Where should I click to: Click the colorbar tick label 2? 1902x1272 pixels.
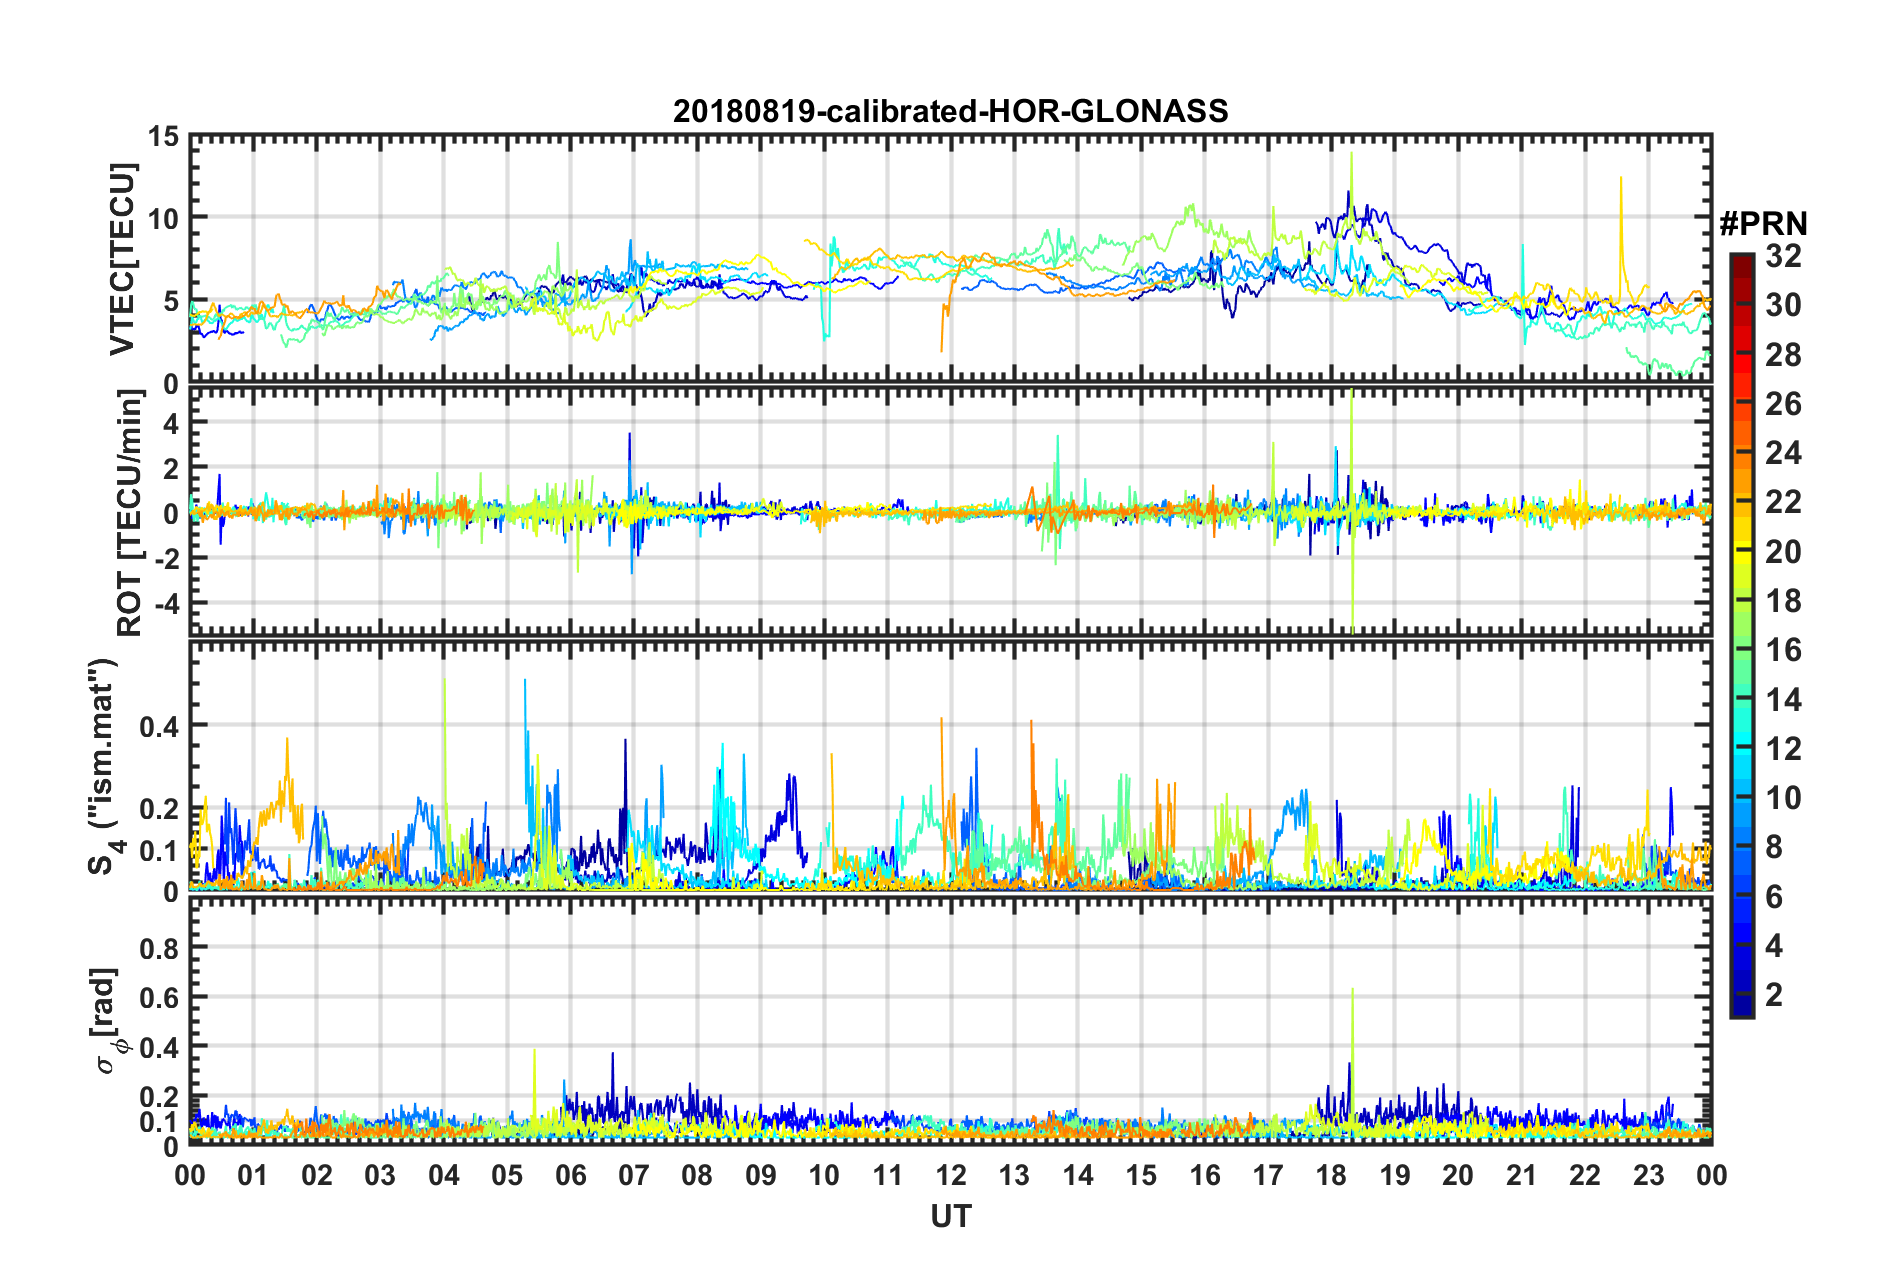[1774, 994]
